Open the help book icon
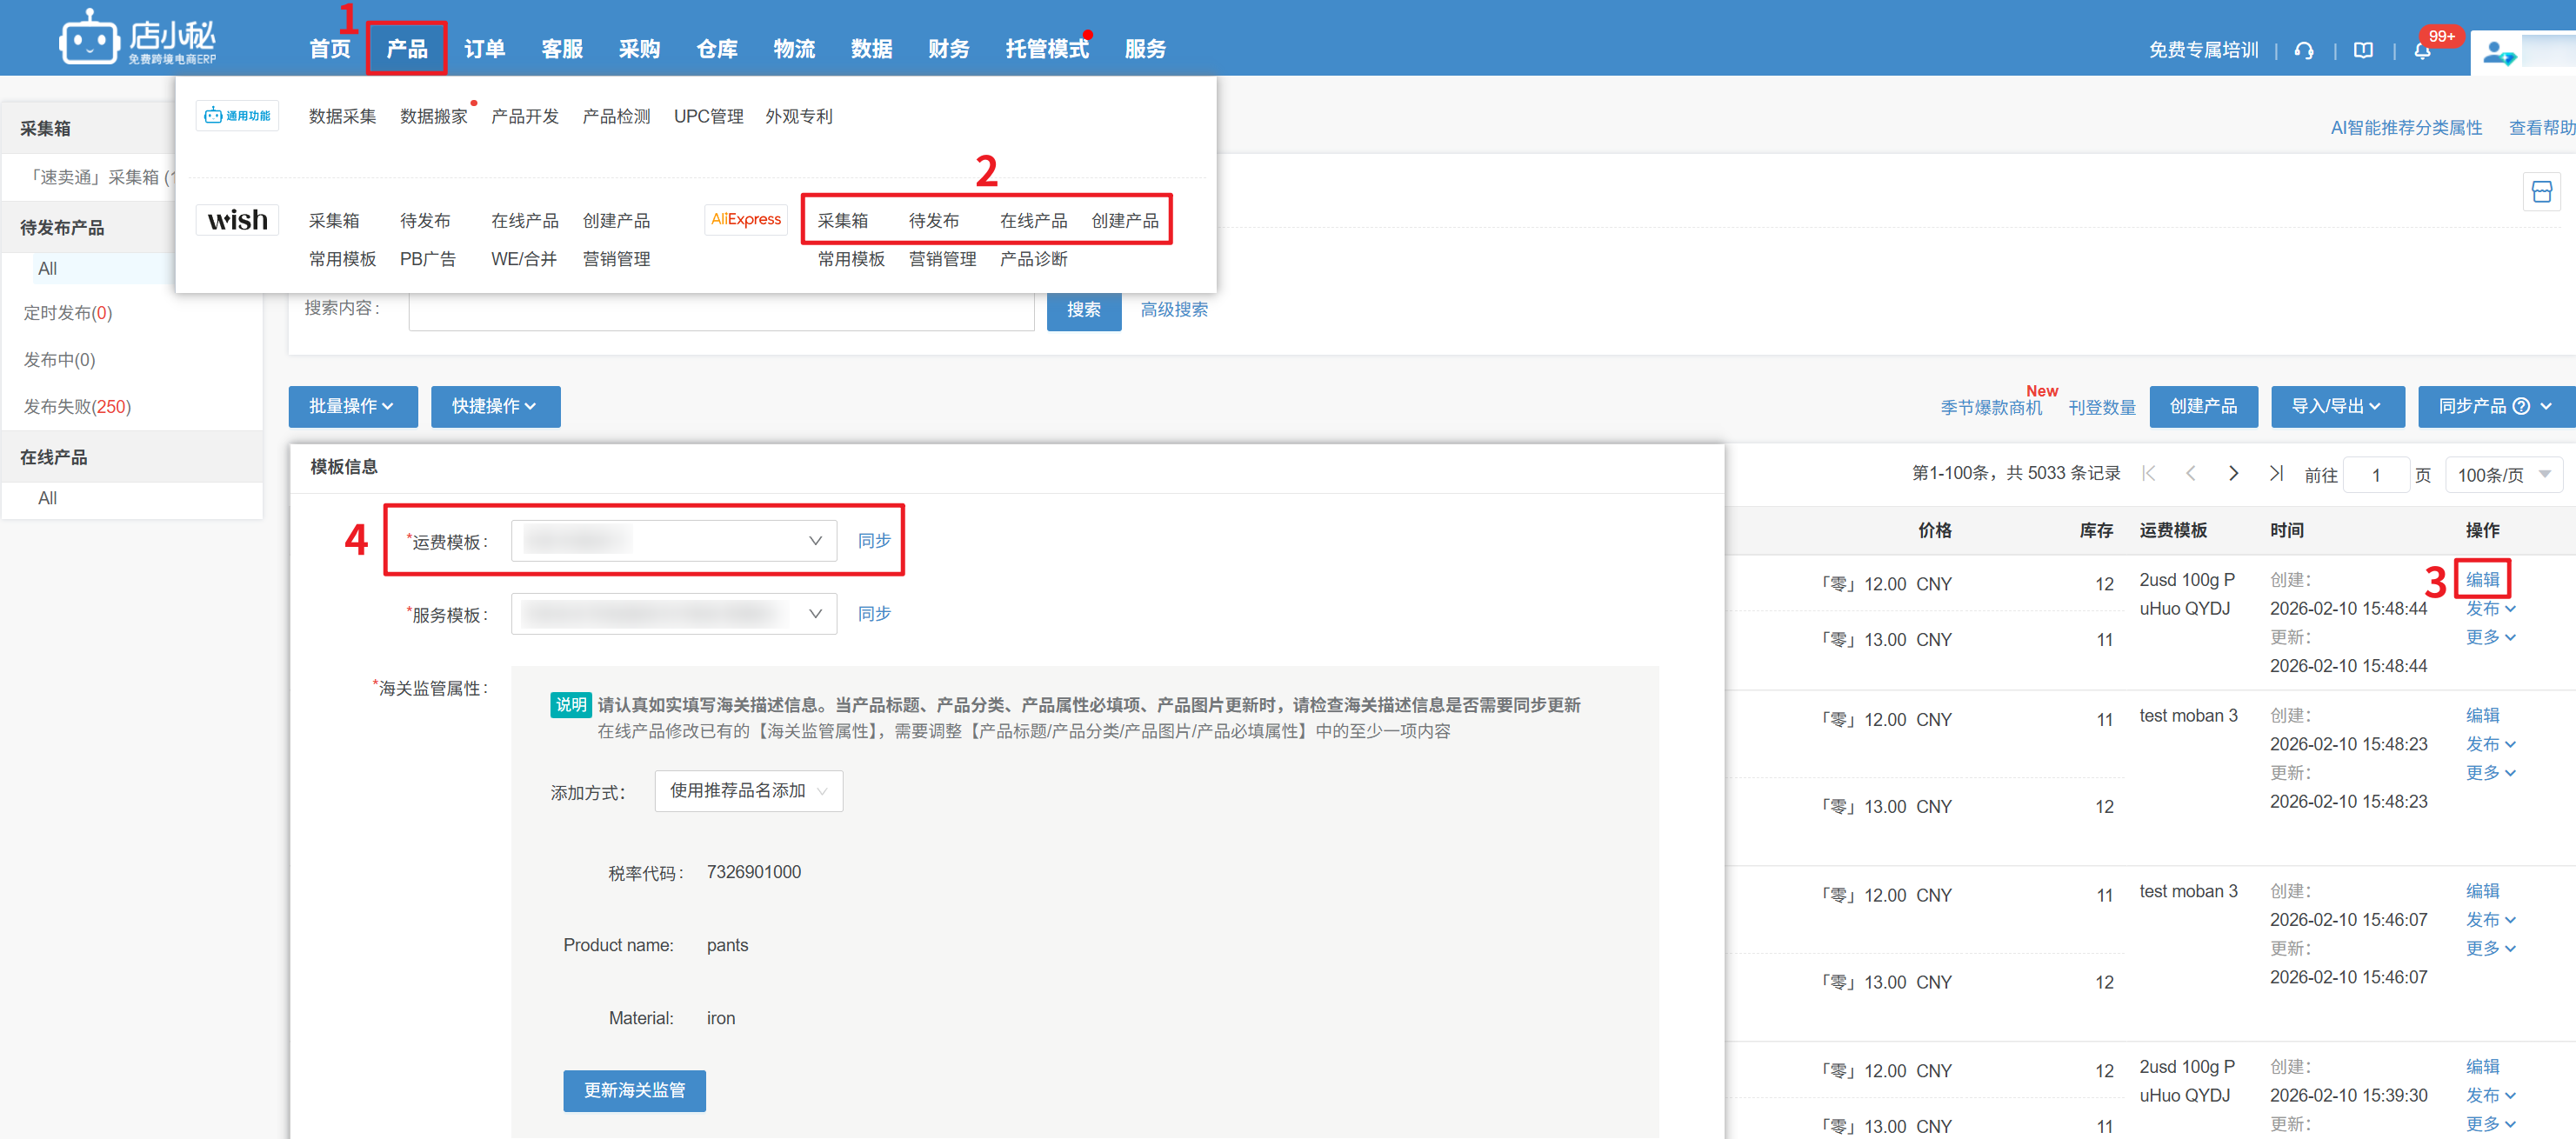Screen dimensions: 2576x1139 (2363, 51)
